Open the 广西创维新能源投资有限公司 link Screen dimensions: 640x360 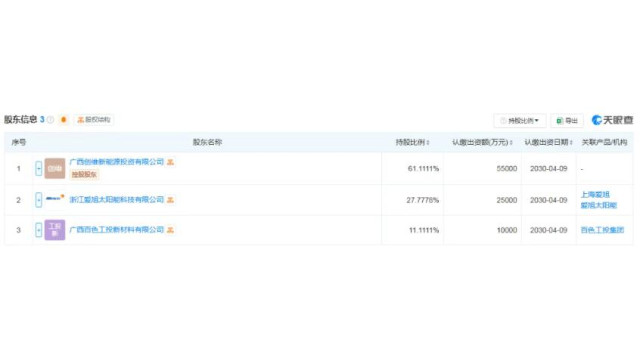point(117,162)
